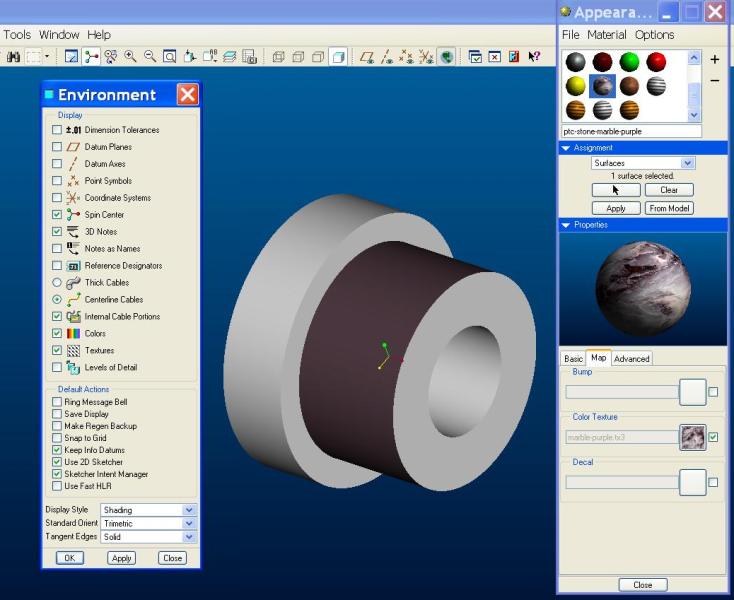This screenshot has height=600, width=734.
Task: Click OK in Environment dialog
Action: 69,558
